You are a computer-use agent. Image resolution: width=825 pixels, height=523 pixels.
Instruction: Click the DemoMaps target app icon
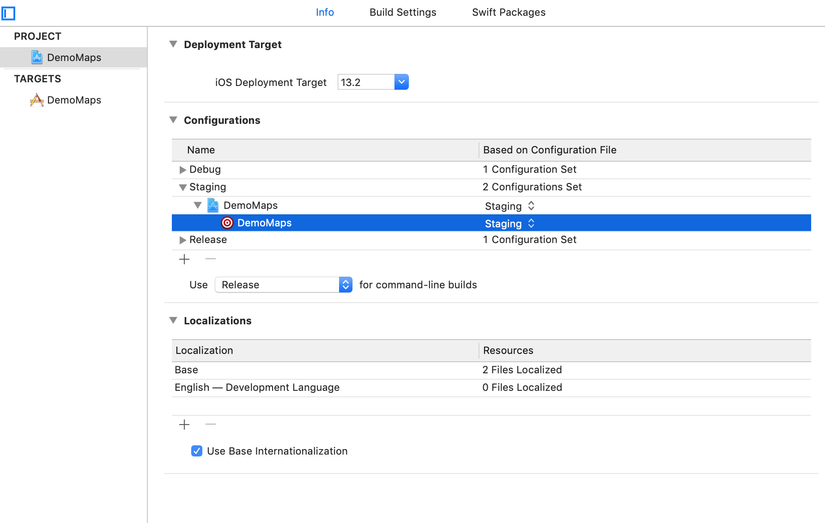(x=37, y=100)
